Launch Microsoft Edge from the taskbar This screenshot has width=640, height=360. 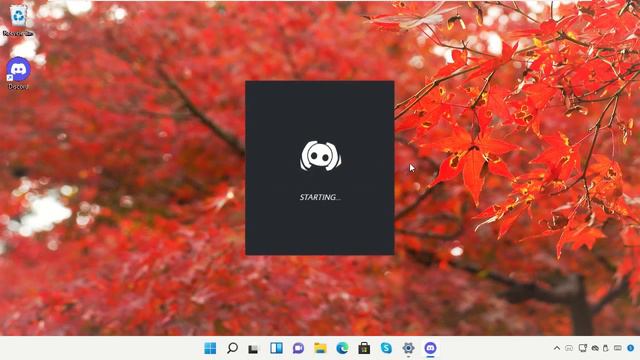point(342,348)
